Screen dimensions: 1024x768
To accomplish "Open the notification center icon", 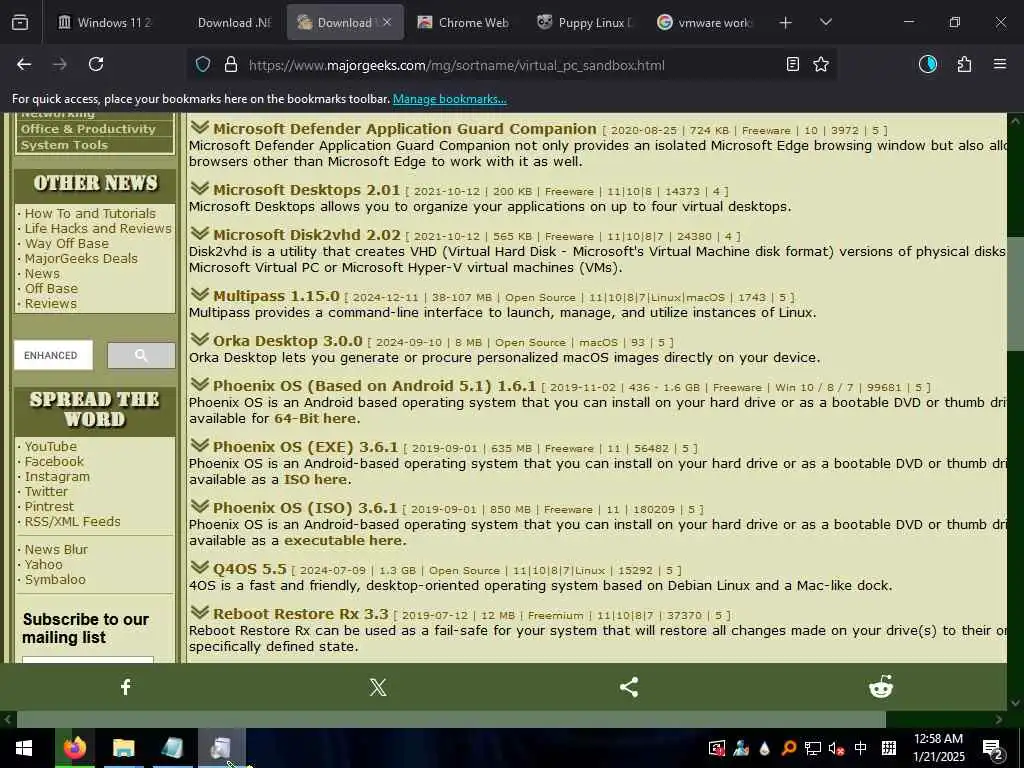I will pyautogui.click(x=993, y=749).
